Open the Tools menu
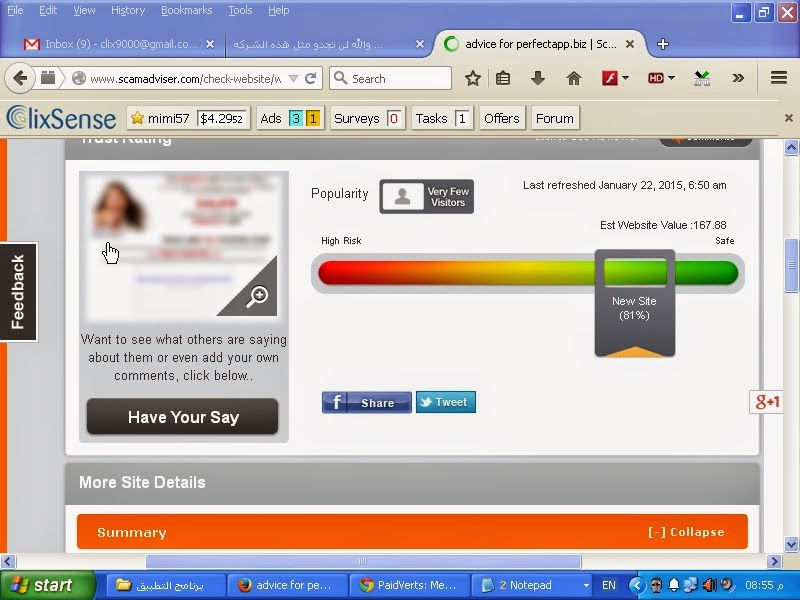 coord(240,10)
